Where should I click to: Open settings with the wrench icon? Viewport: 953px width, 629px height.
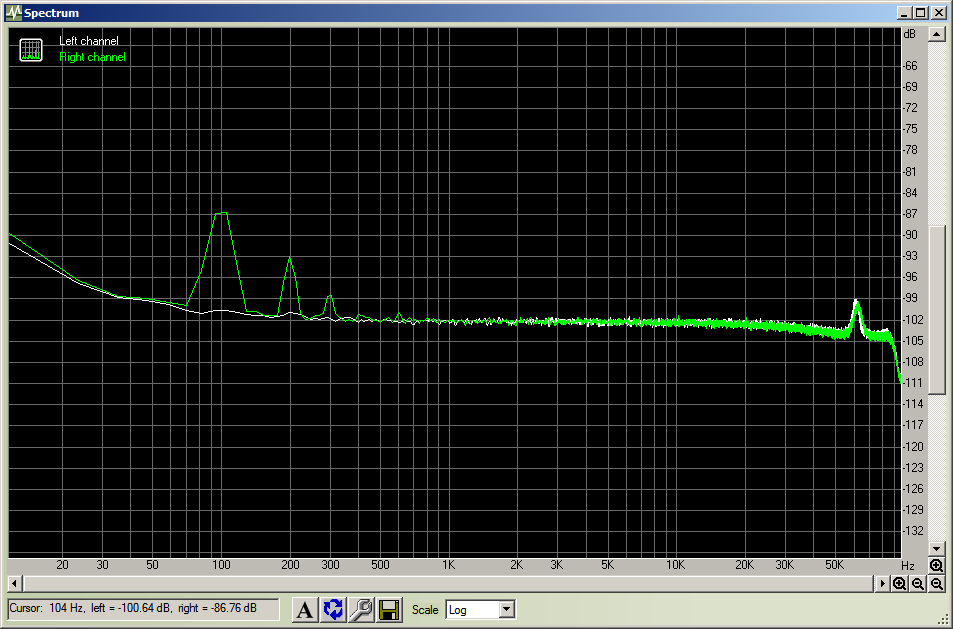click(x=361, y=610)
